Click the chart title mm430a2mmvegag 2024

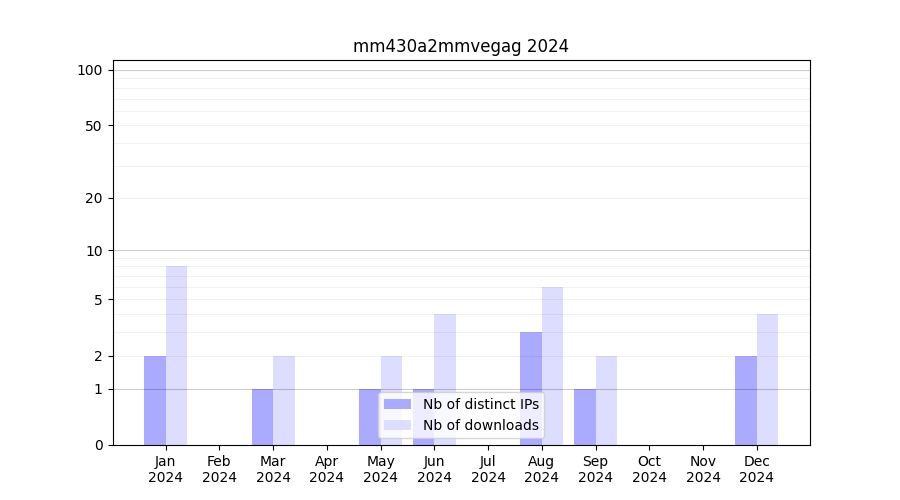tap(460, 46)
